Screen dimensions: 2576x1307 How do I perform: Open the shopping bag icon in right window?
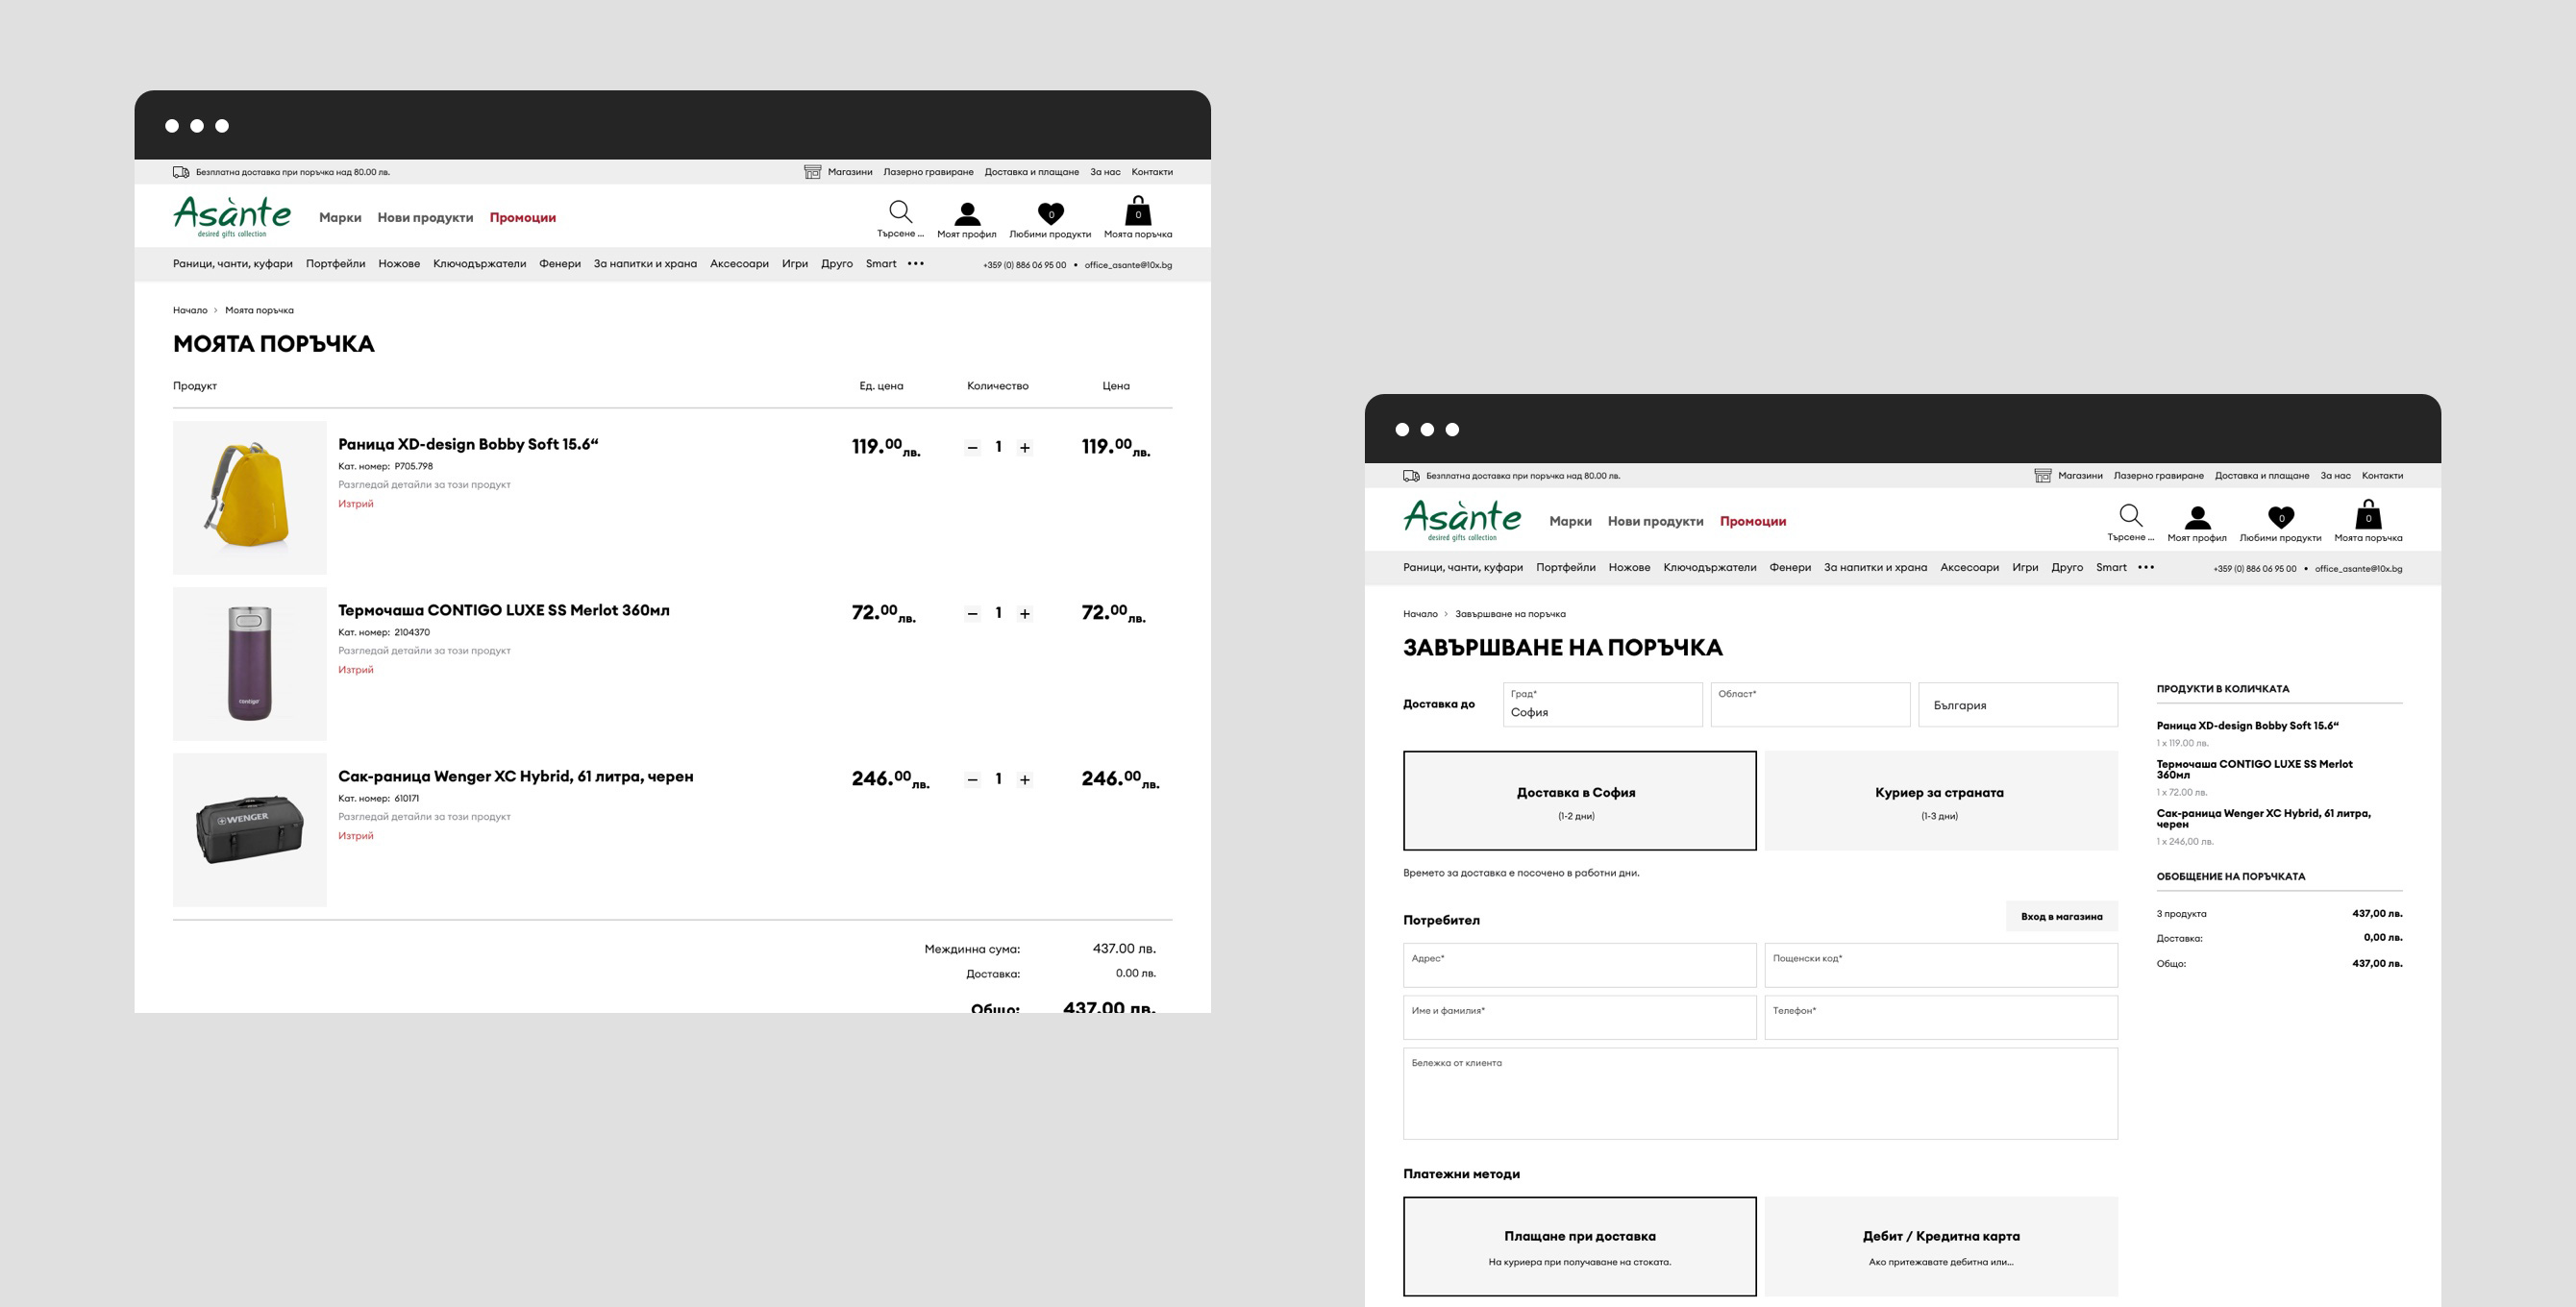pyautogui.click(x=2367, y=516)
